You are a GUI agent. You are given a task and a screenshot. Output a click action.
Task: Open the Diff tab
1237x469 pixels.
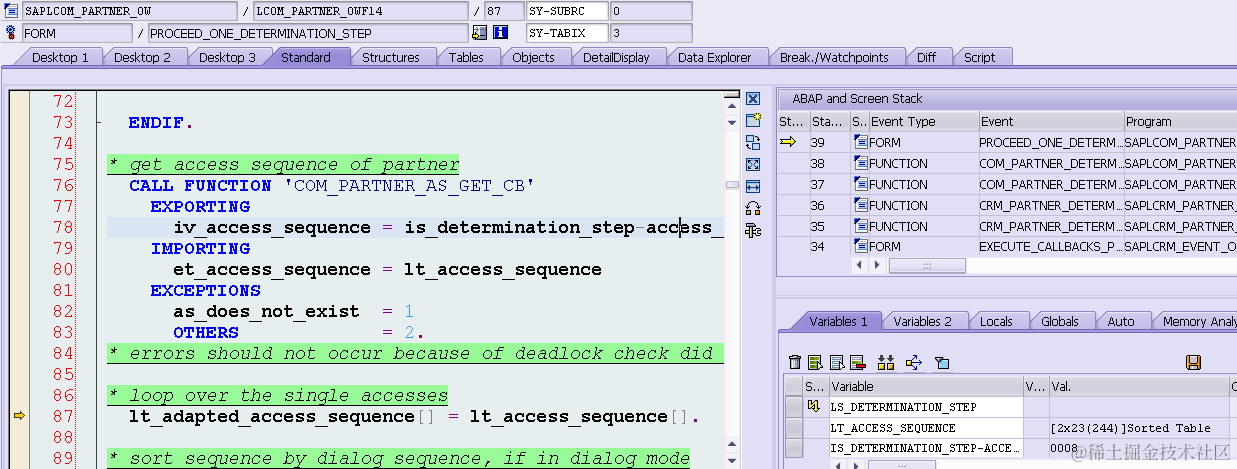coord(926,57)
